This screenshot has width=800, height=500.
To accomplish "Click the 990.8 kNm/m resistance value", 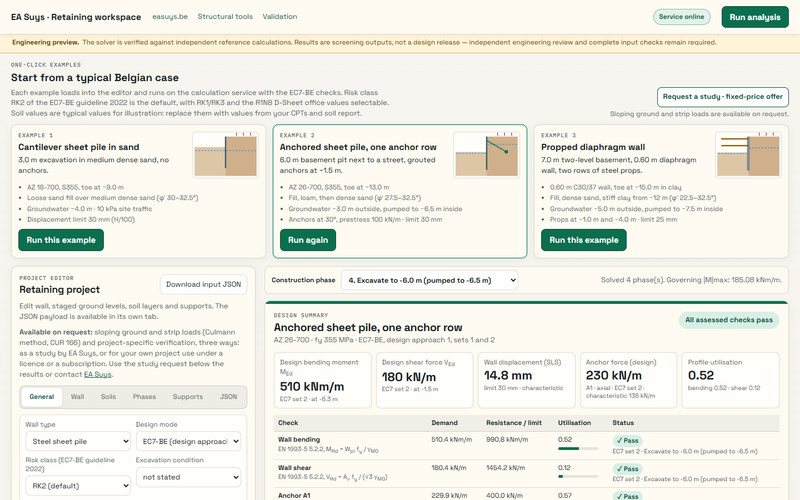I will [507, 439].
